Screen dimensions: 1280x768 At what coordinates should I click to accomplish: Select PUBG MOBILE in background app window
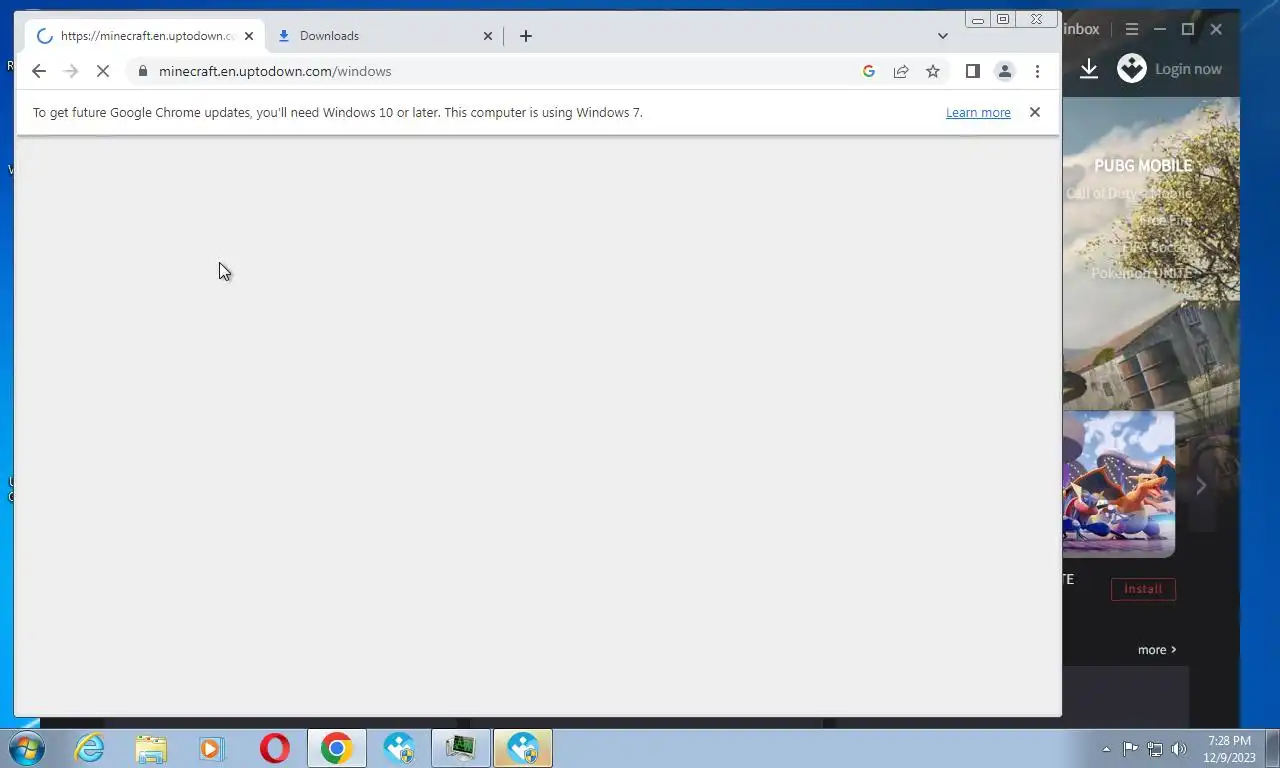pos(1143,166)
